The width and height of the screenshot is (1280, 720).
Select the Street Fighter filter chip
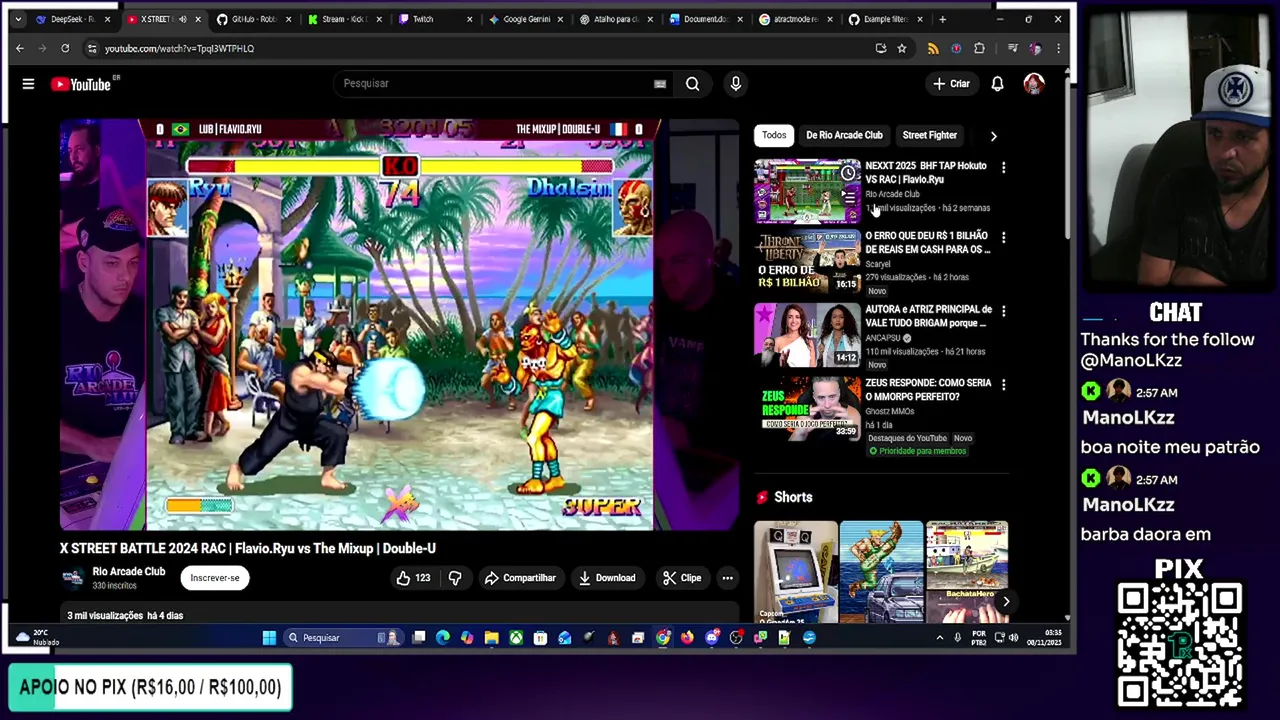point(929,135)
